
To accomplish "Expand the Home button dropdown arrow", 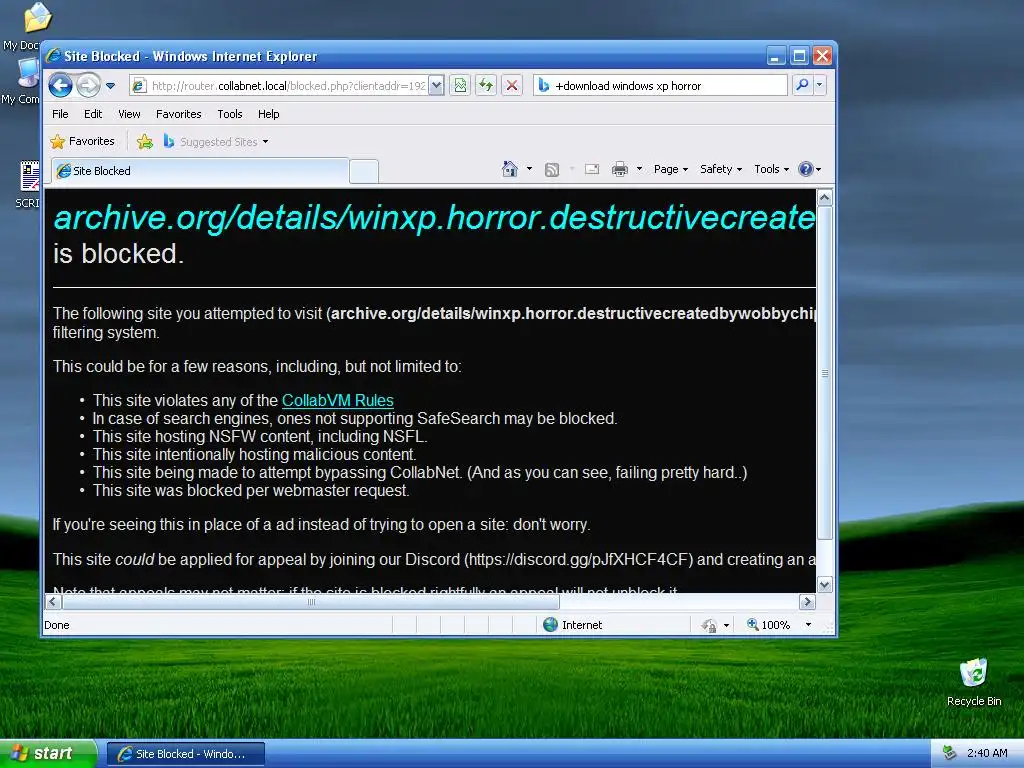I will tap(529, 169).
